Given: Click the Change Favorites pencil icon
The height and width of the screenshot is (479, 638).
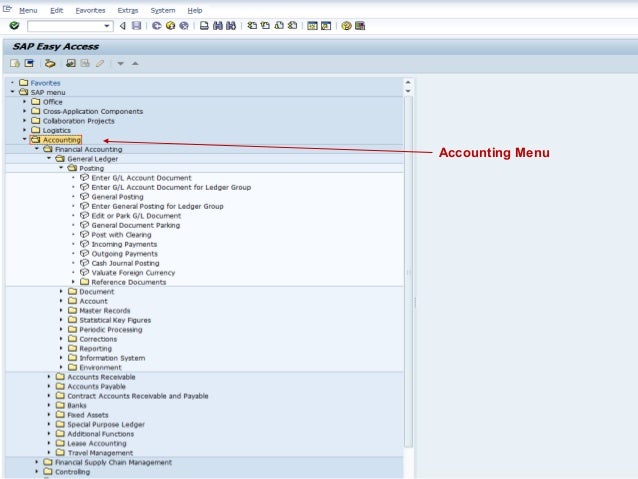Looking at the screenshot, I should tap(100, 63).
